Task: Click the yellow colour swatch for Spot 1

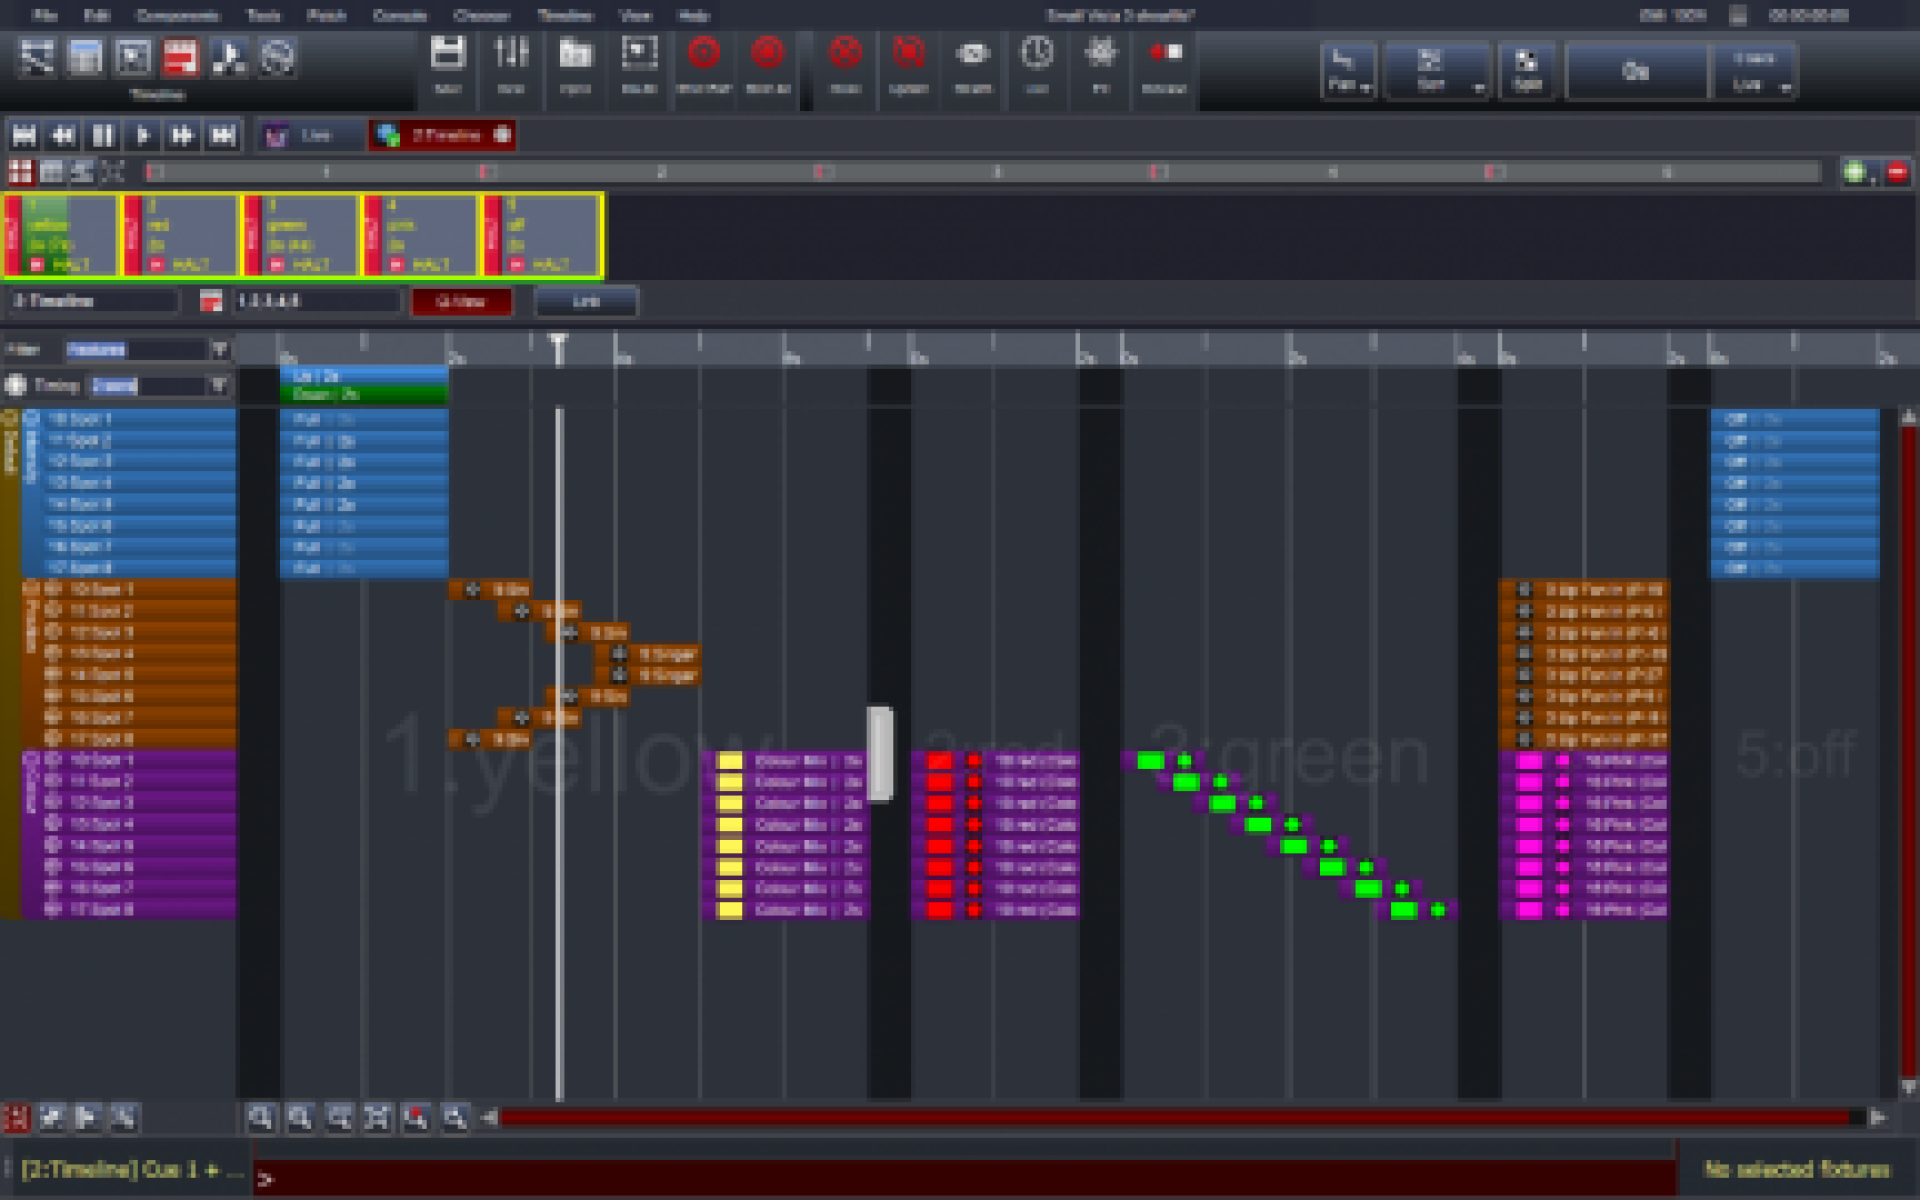Action: pyautogui.click(x=730, y=761)
